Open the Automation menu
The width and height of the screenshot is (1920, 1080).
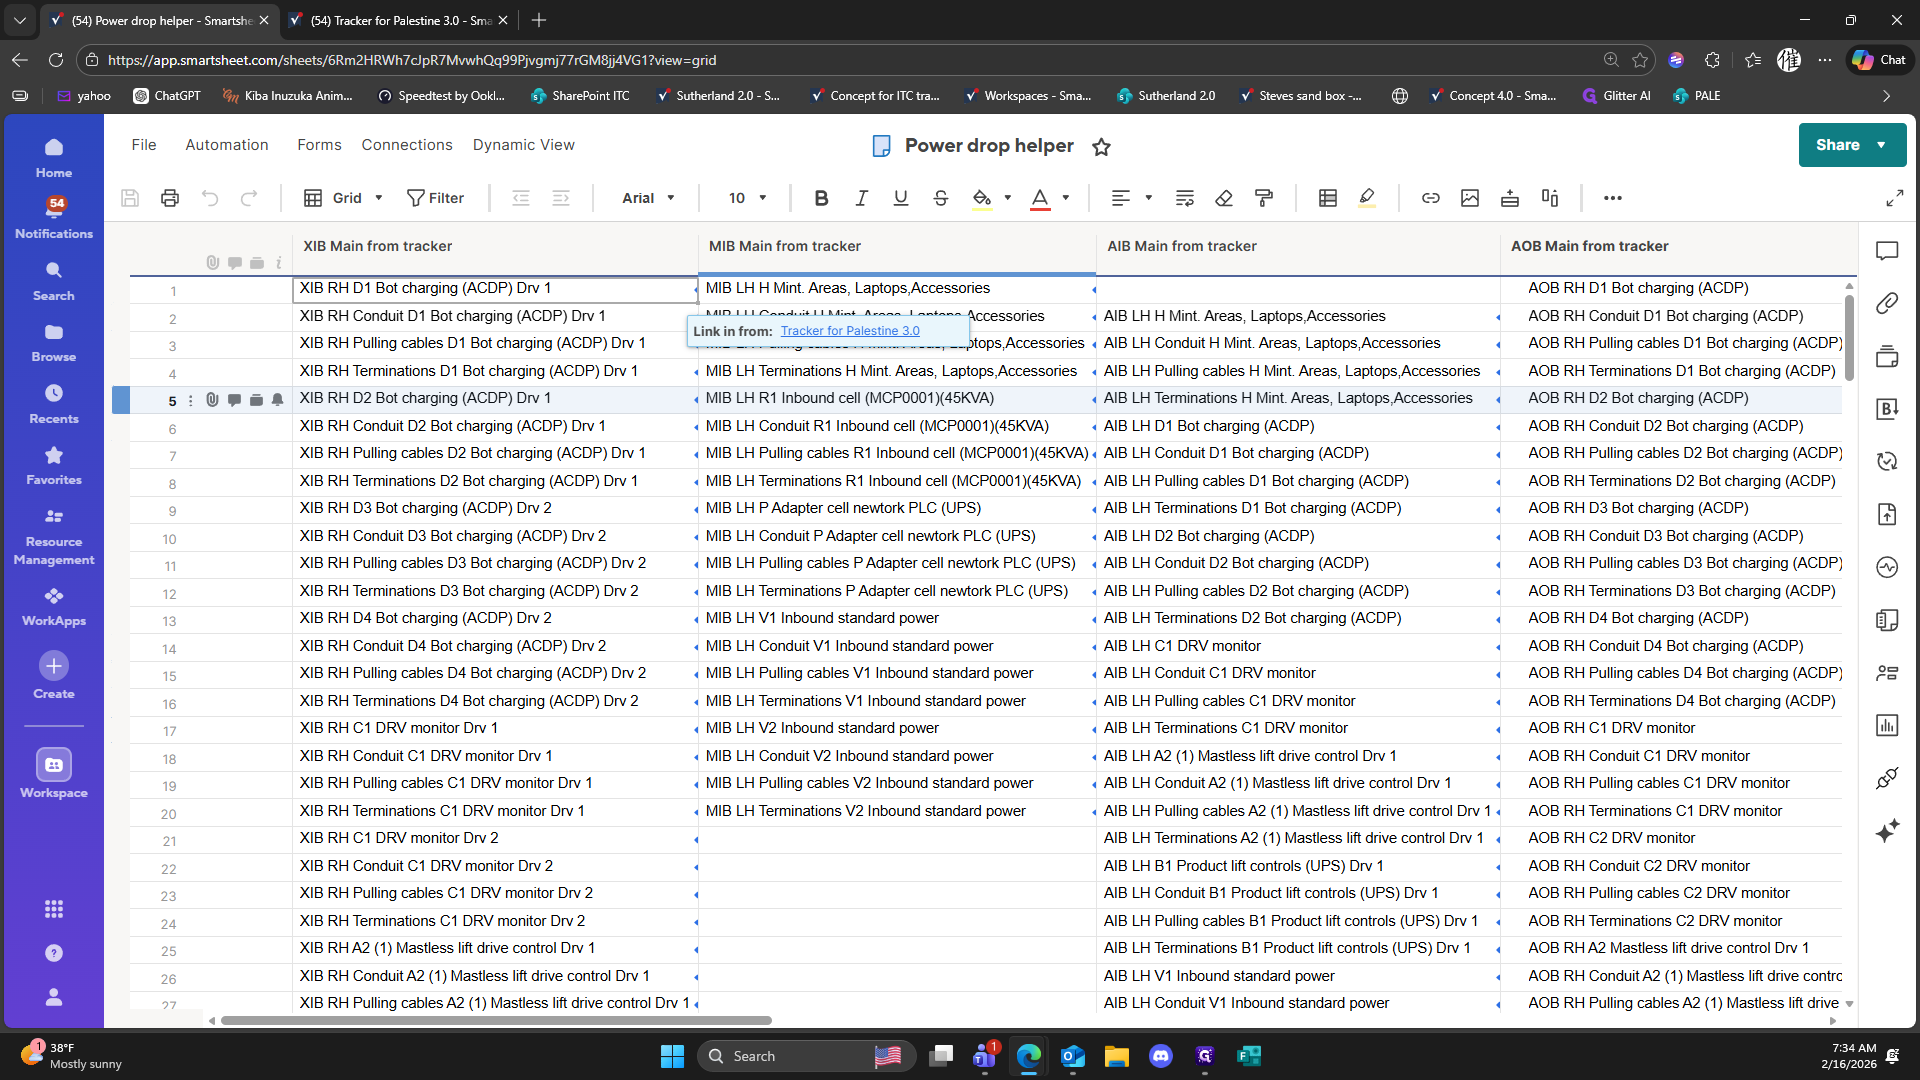point(227,145)
